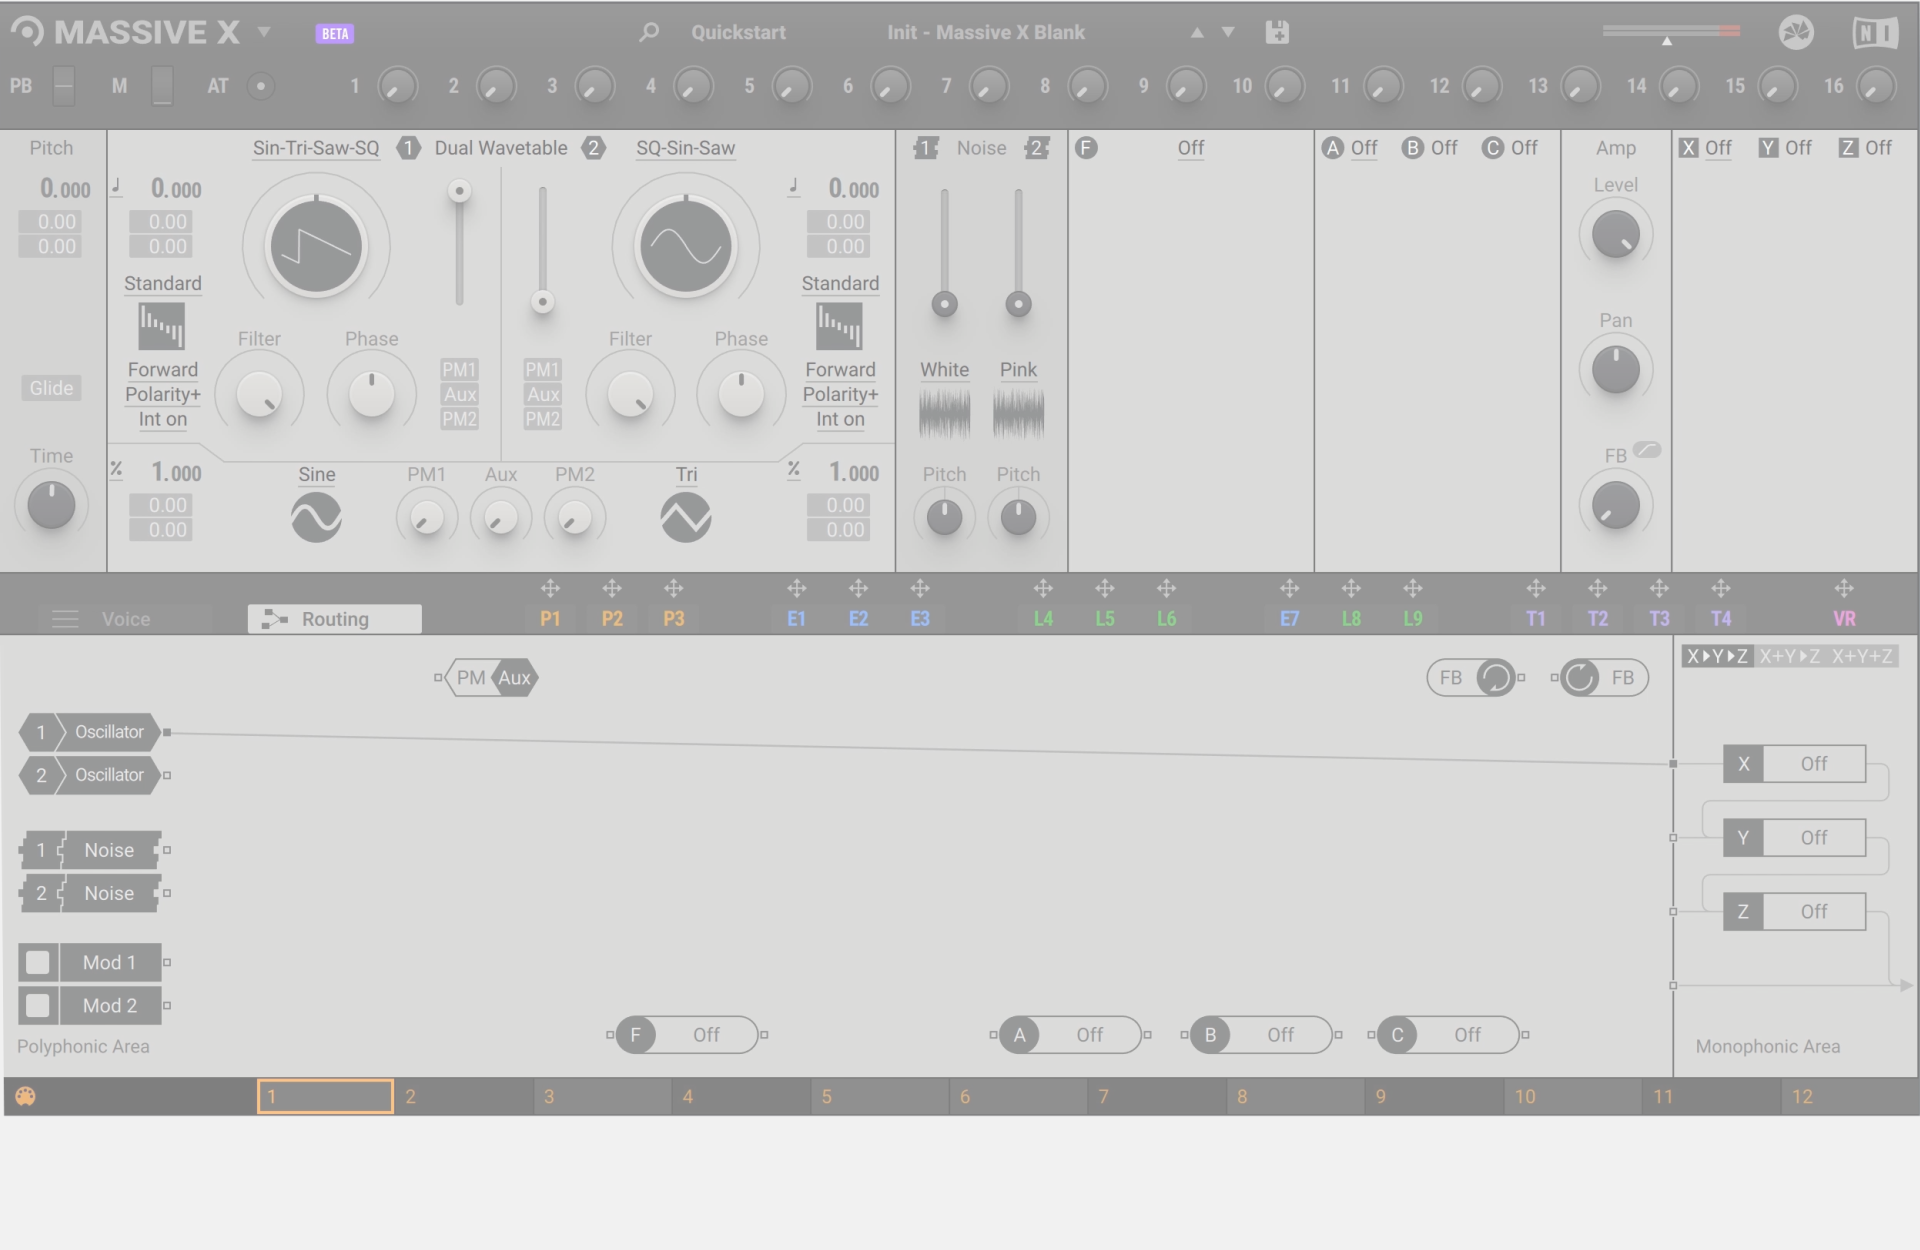Click the Native Instruments NI logo

tap(1875, 33)
